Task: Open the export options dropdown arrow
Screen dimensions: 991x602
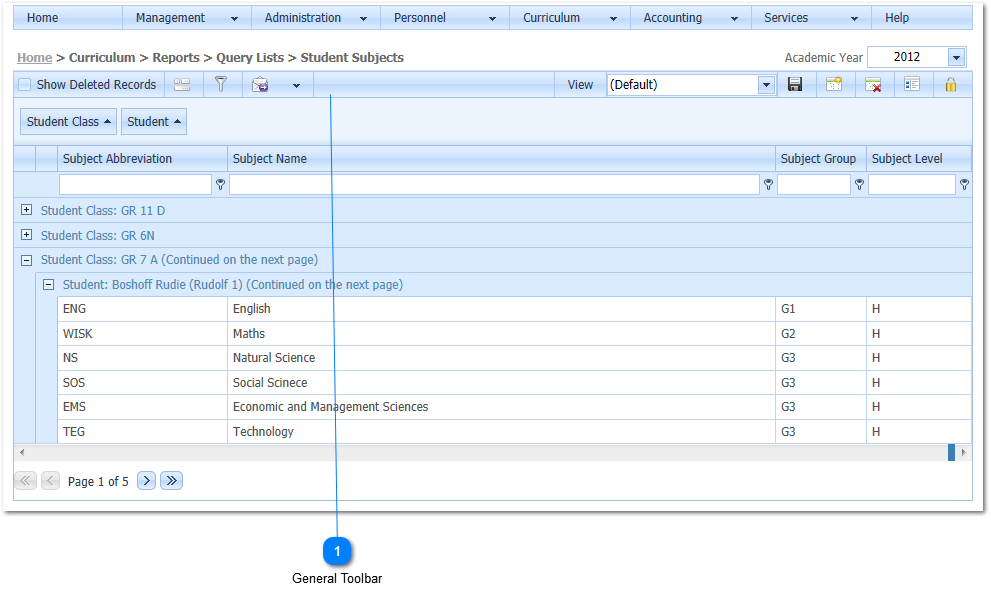Action: pos(296,85)
